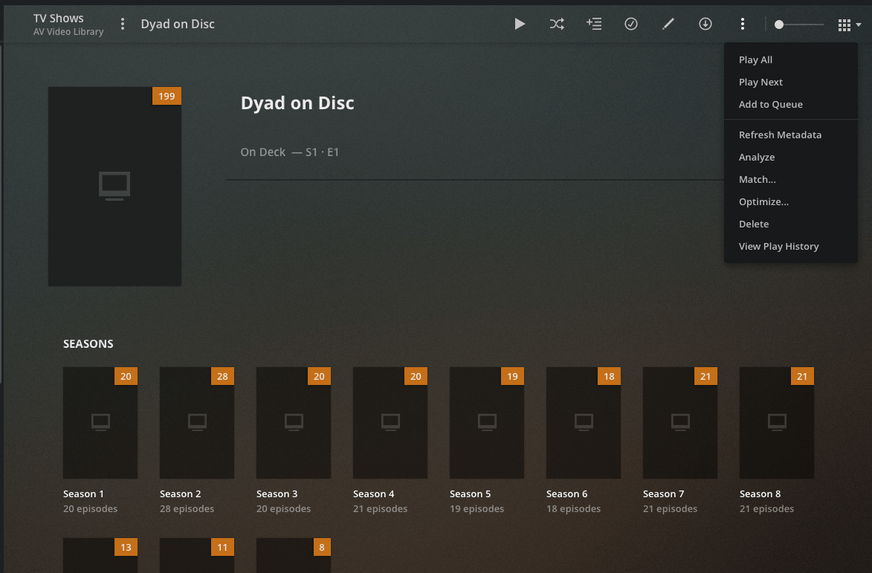Click the SEASONS section heading
872x573 pixels.
88,344
